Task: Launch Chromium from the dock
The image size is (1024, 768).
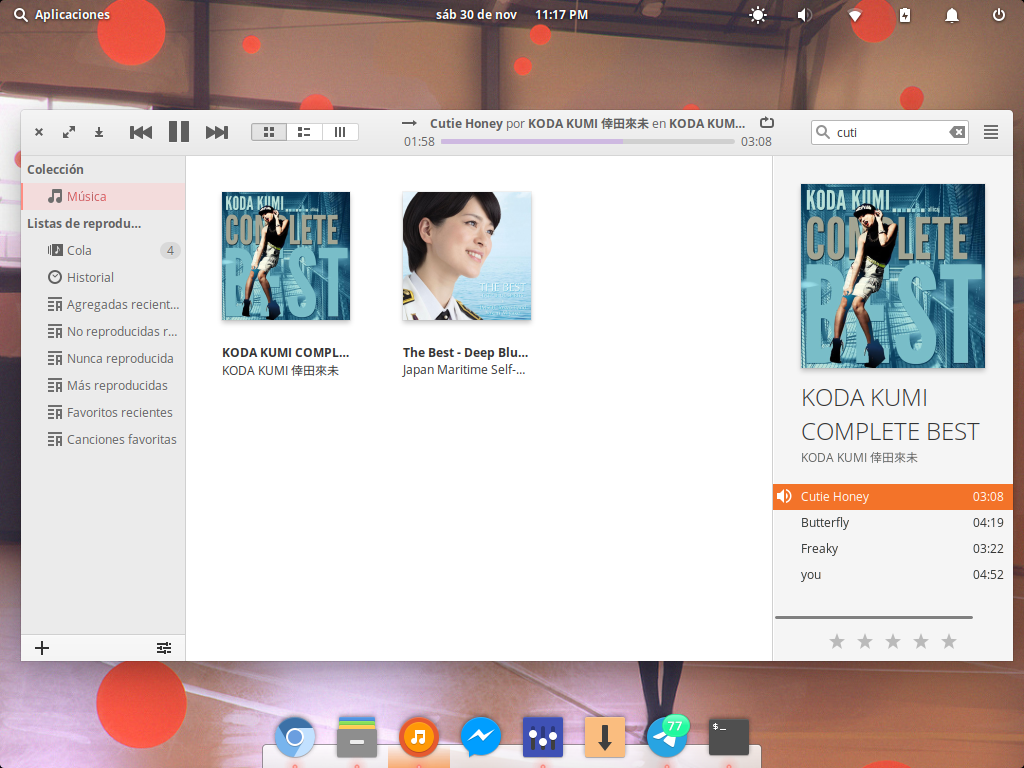Action: tap(295, 738)
